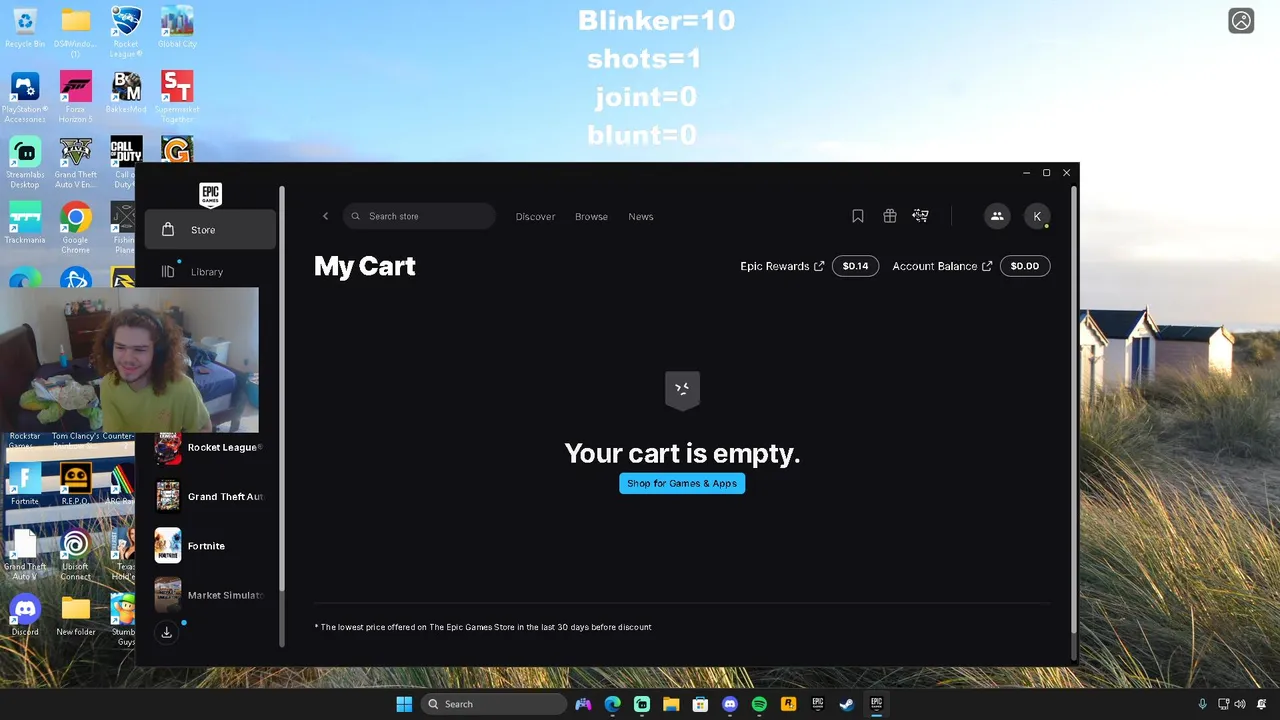Click the Epic Games logo in sidebar
1280x720 pixels.
pyautogui.click(x=210, y=193)
